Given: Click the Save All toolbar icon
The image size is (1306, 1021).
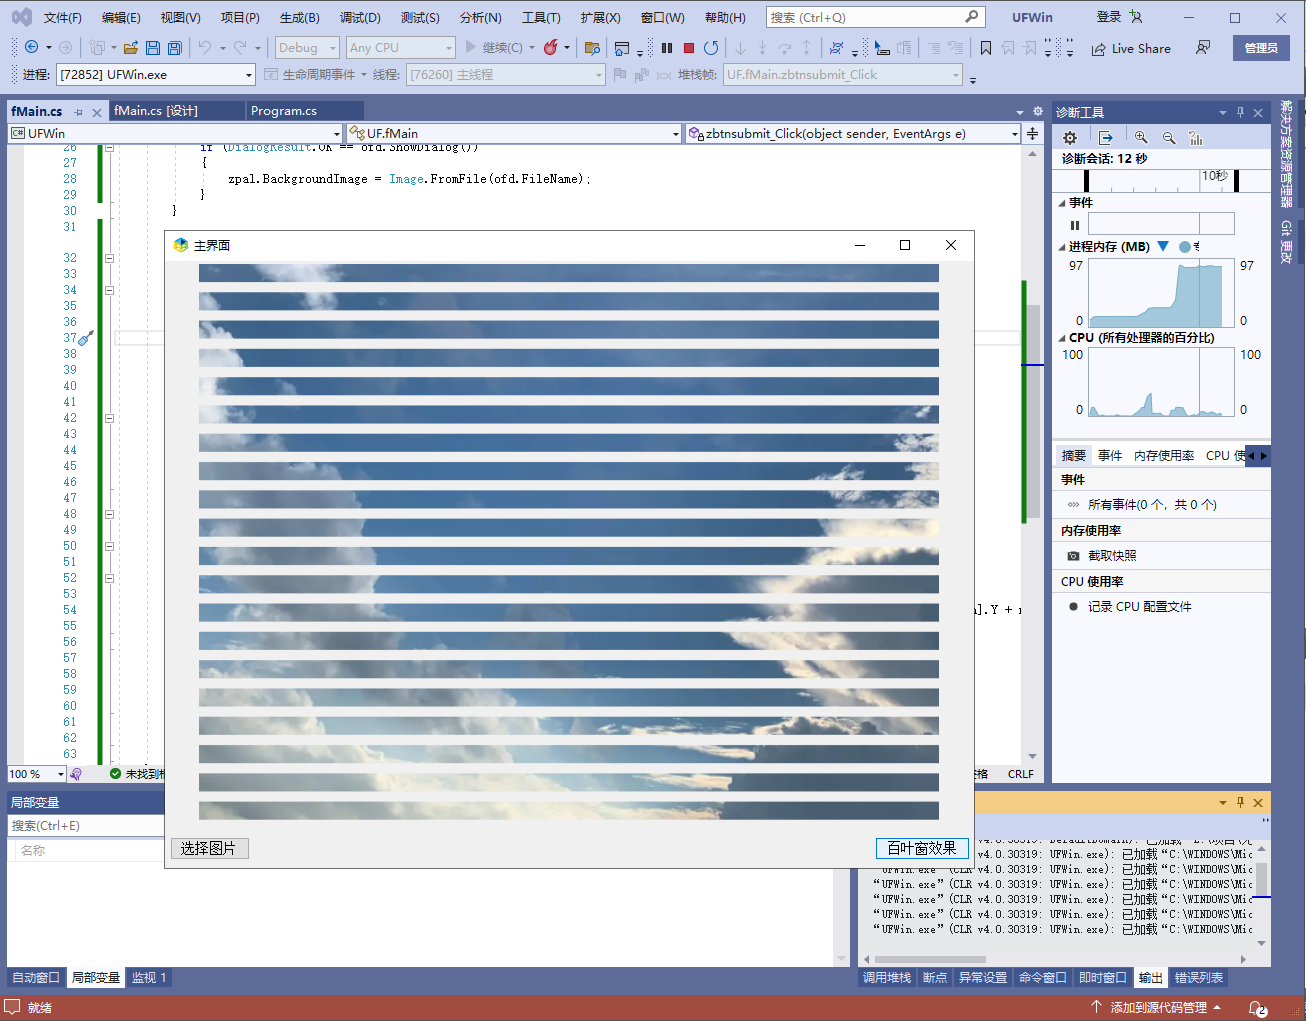Looking at the screenshot, I should pyautogui.click(x=174, y=48).
